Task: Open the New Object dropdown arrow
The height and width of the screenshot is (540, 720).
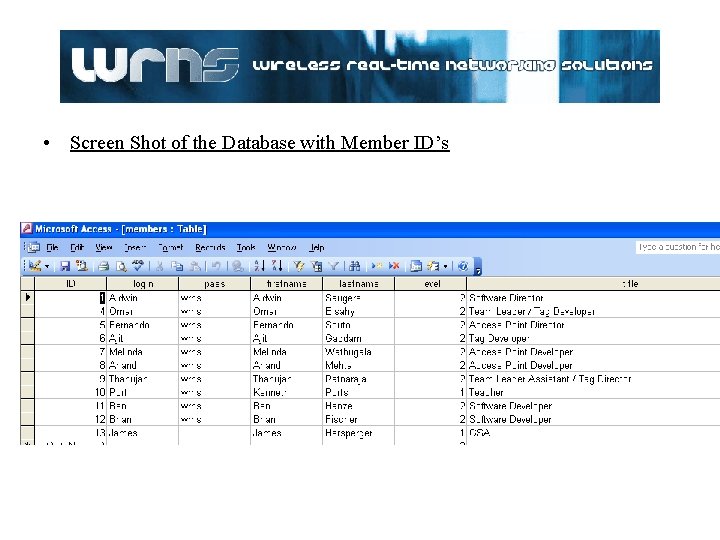Action: pyautogui.click(x=445, y=266)
